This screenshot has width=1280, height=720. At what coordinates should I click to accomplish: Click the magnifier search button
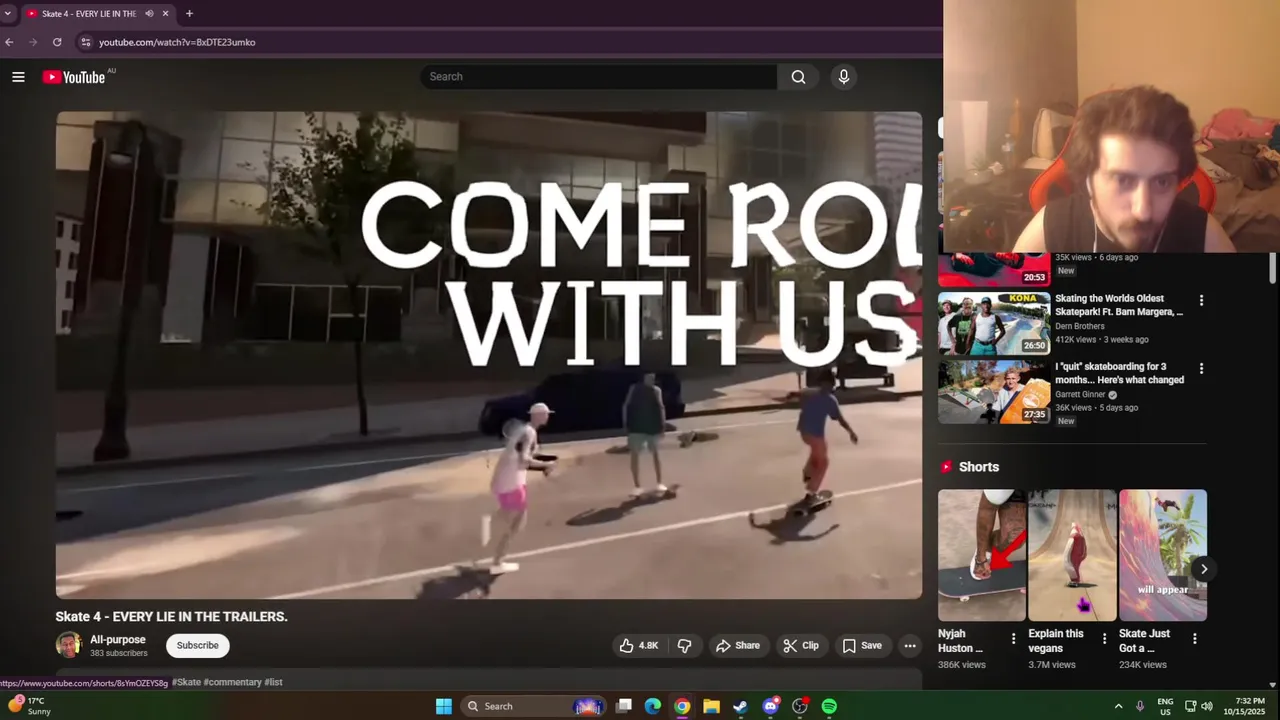798,77
